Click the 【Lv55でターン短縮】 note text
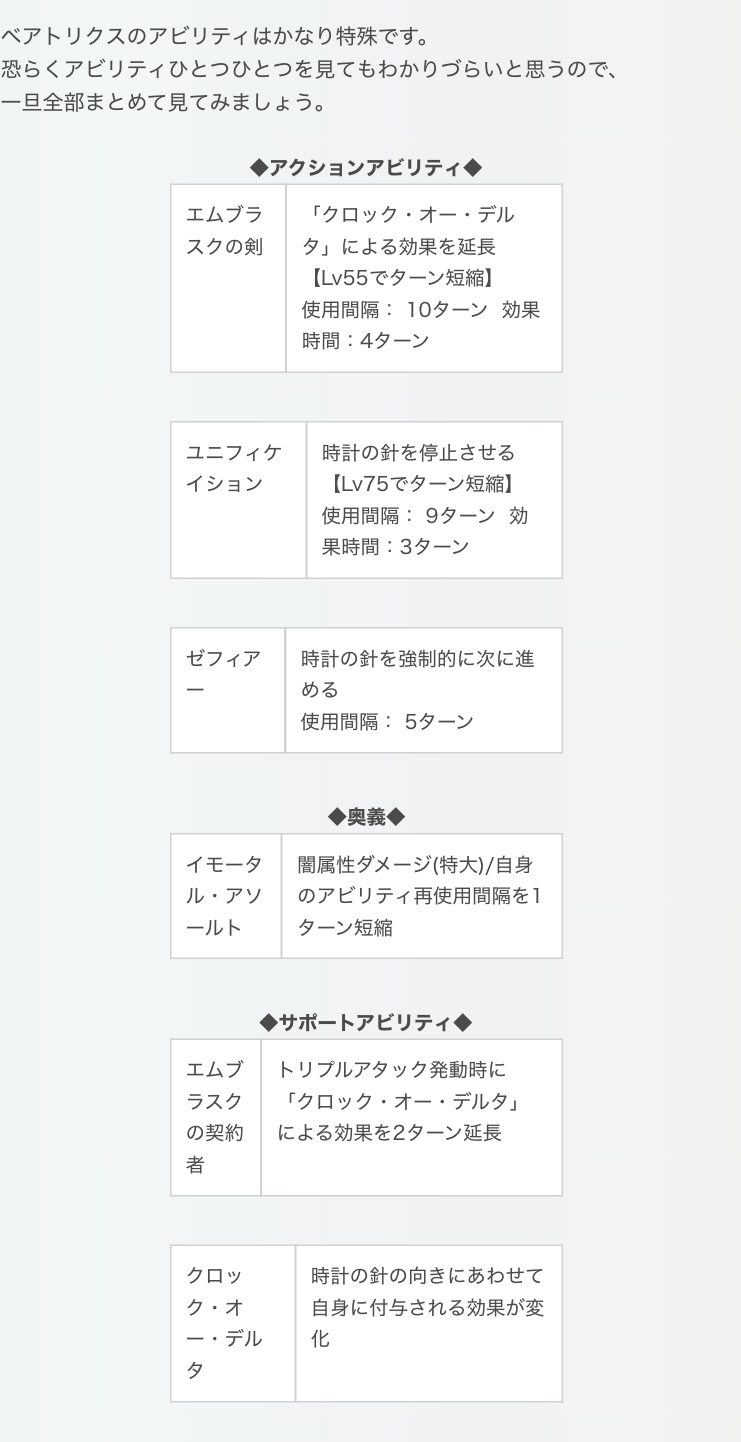 click(398, 278)
